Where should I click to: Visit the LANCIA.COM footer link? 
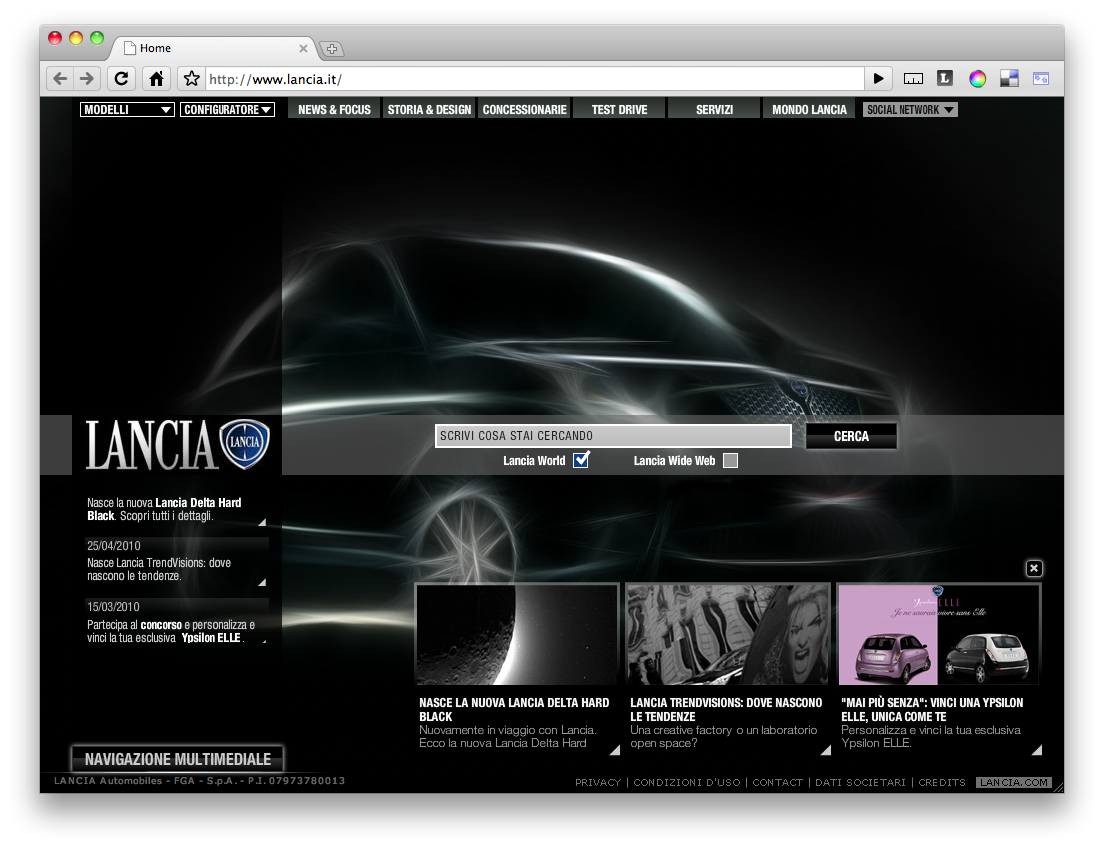[x=1014, y=782]
